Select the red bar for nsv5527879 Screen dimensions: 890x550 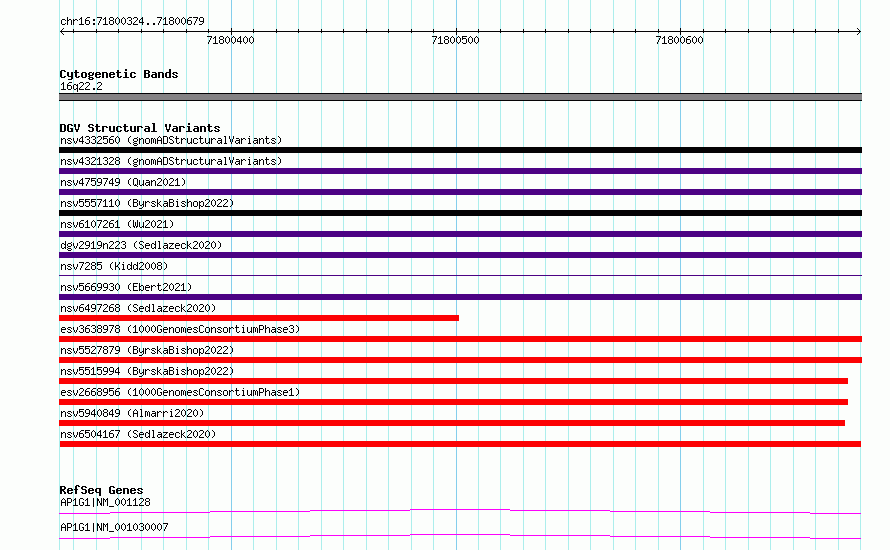click(x=460, y=360)
